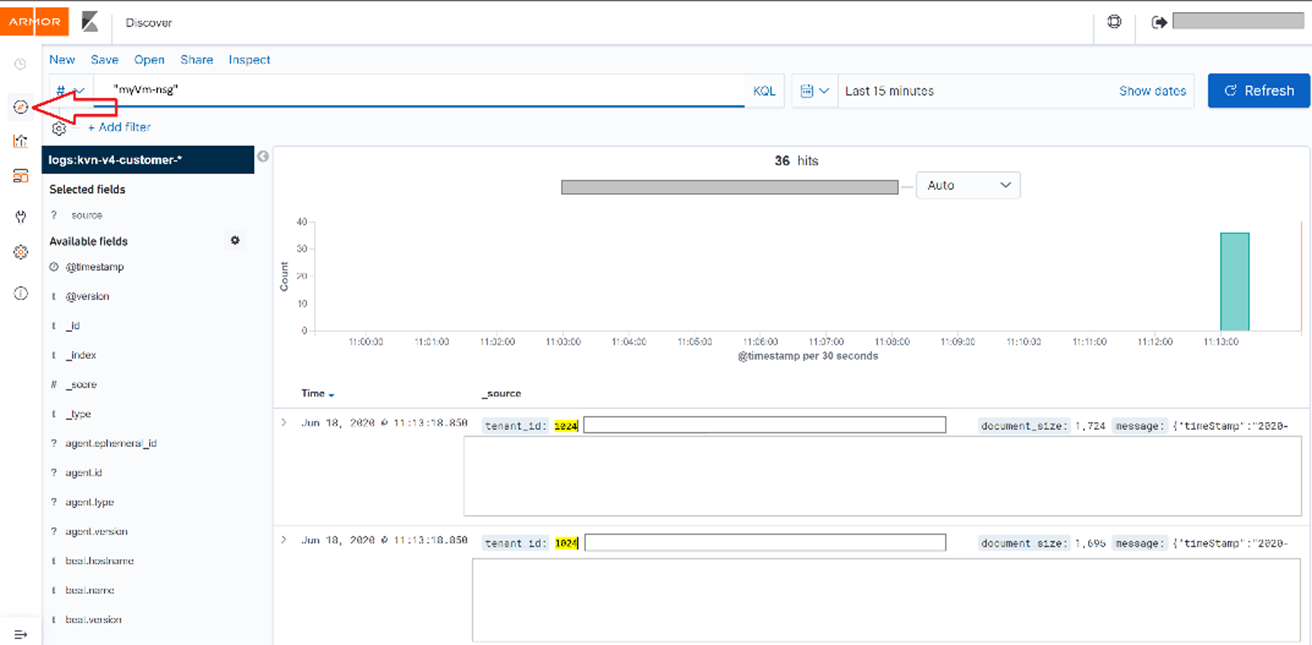Open the Inspect menu item
This screenshot has width=1312, height=645.
[x=249, y=60]
